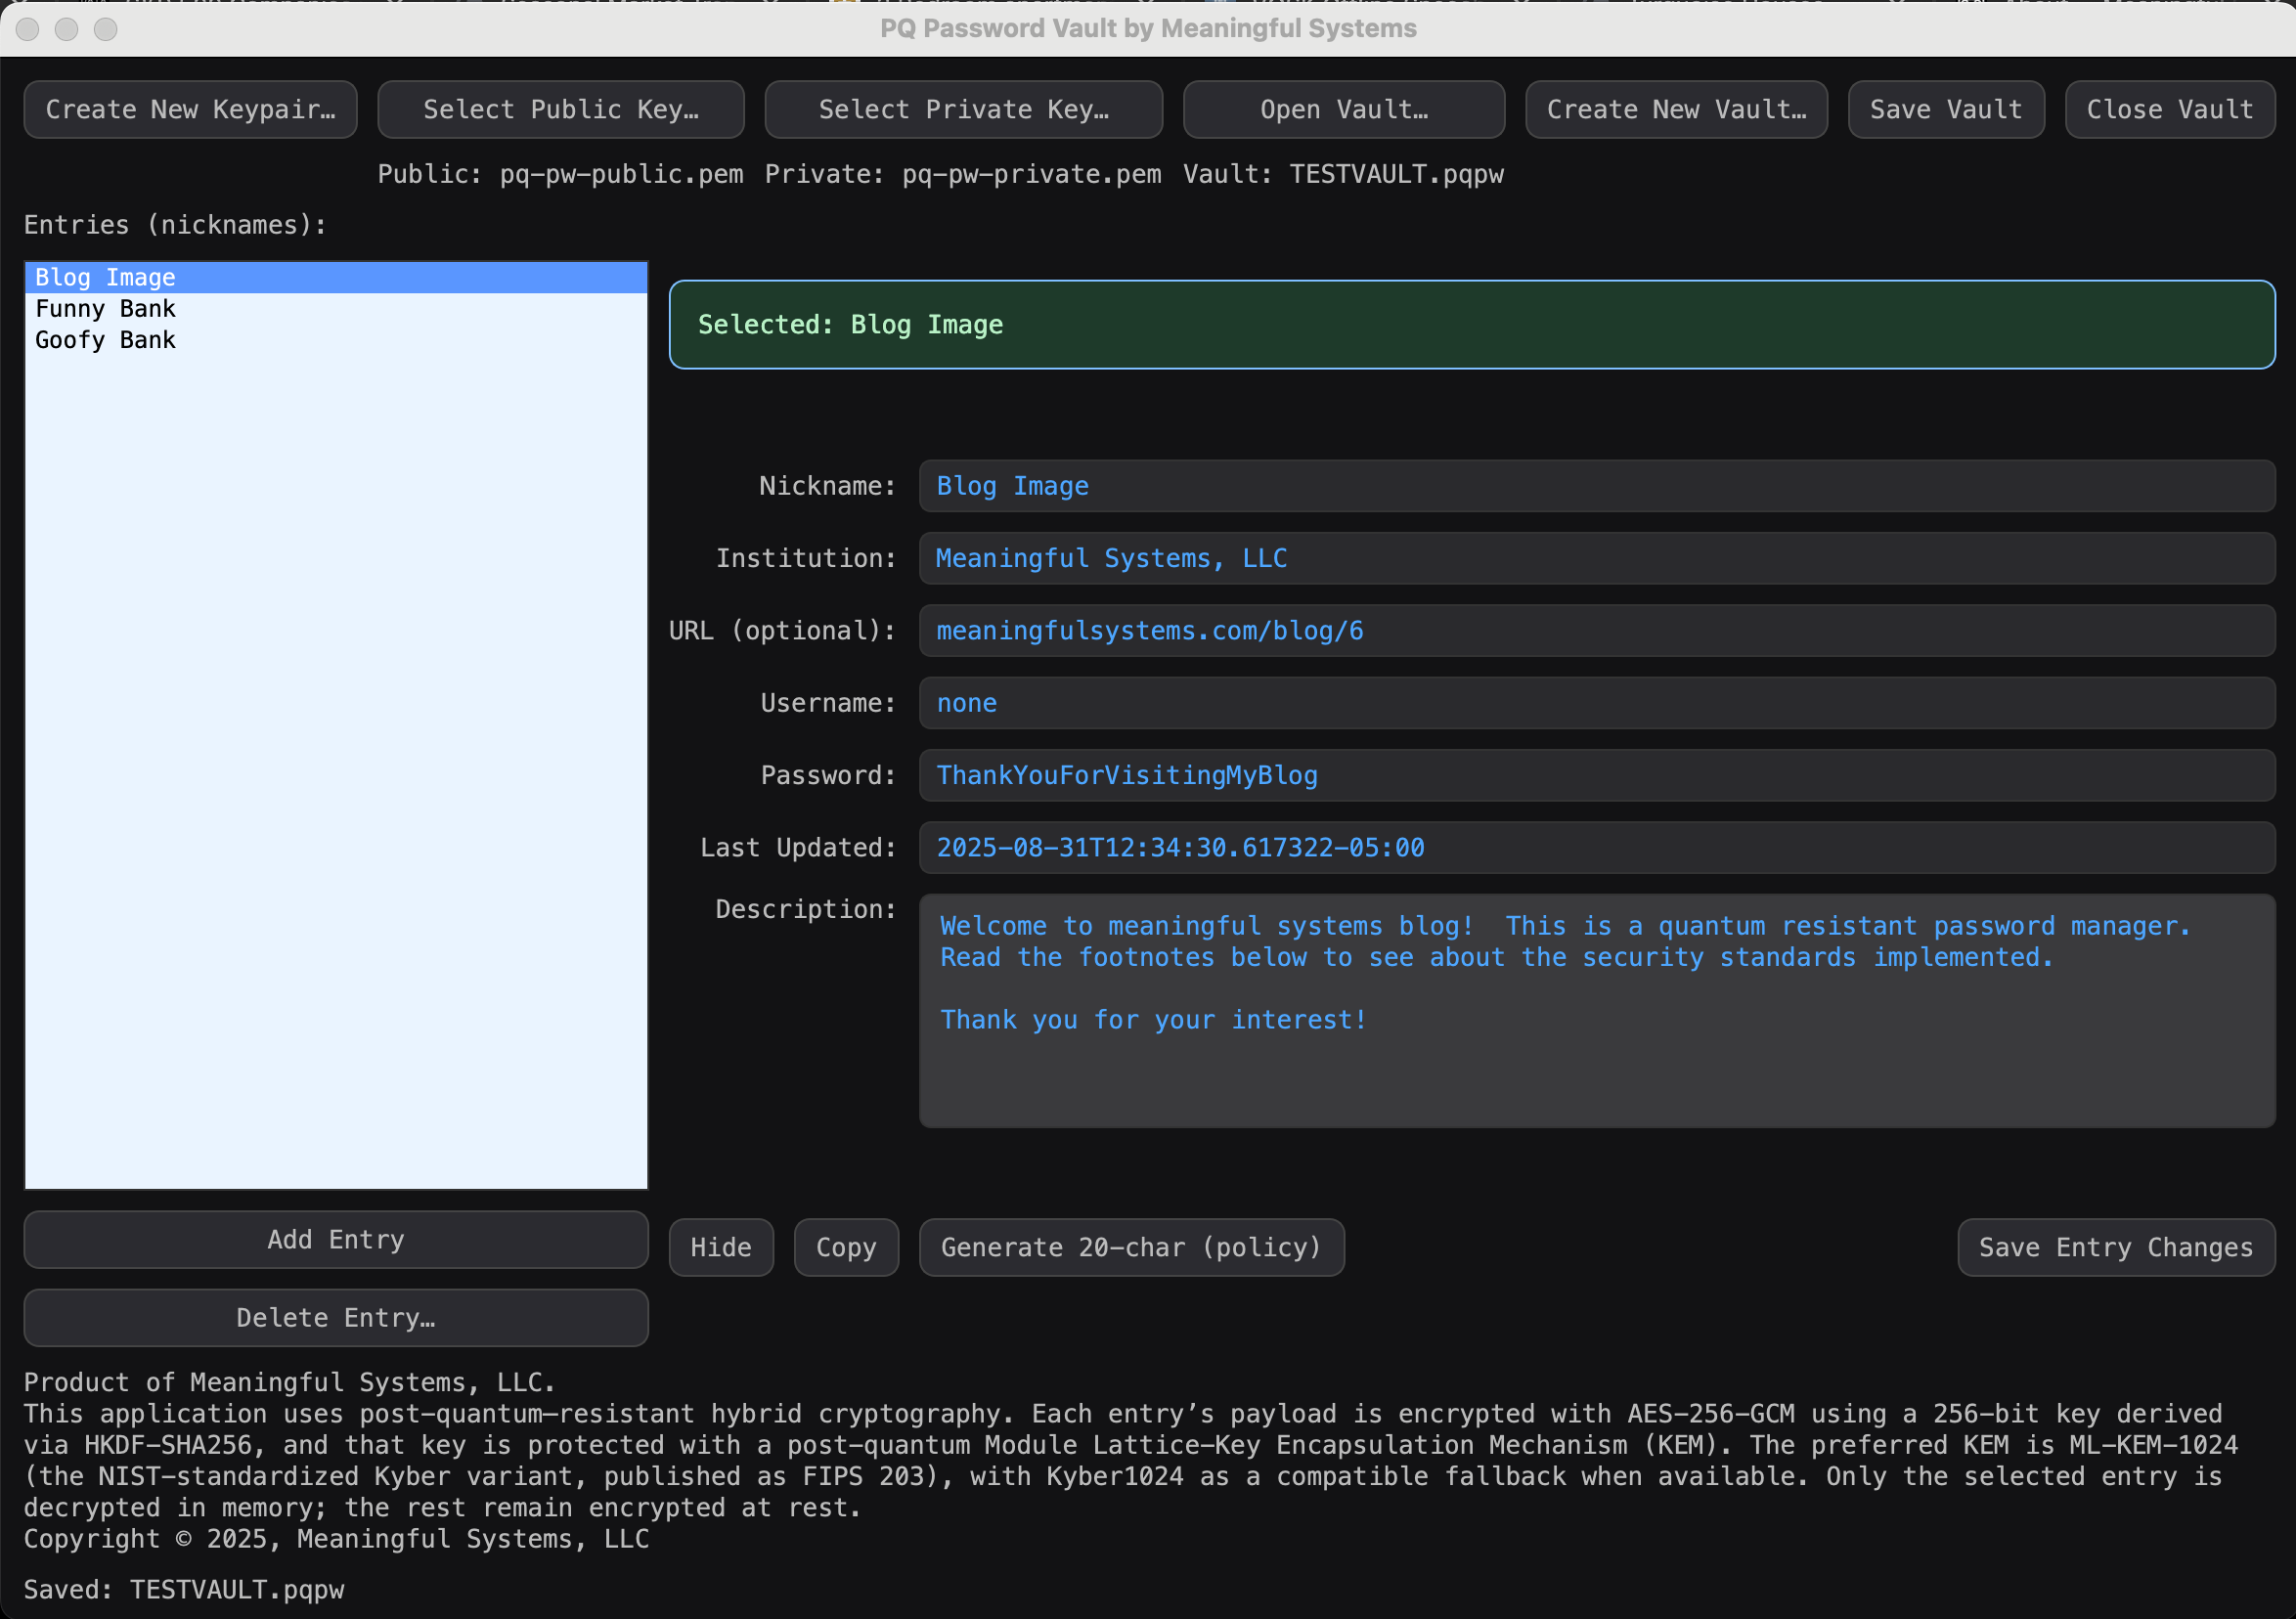Viewport: 2296px width, 1619px height.
Task: Hide the password with Hide button
Action: pyautogui.click(x=721, y=1247)
